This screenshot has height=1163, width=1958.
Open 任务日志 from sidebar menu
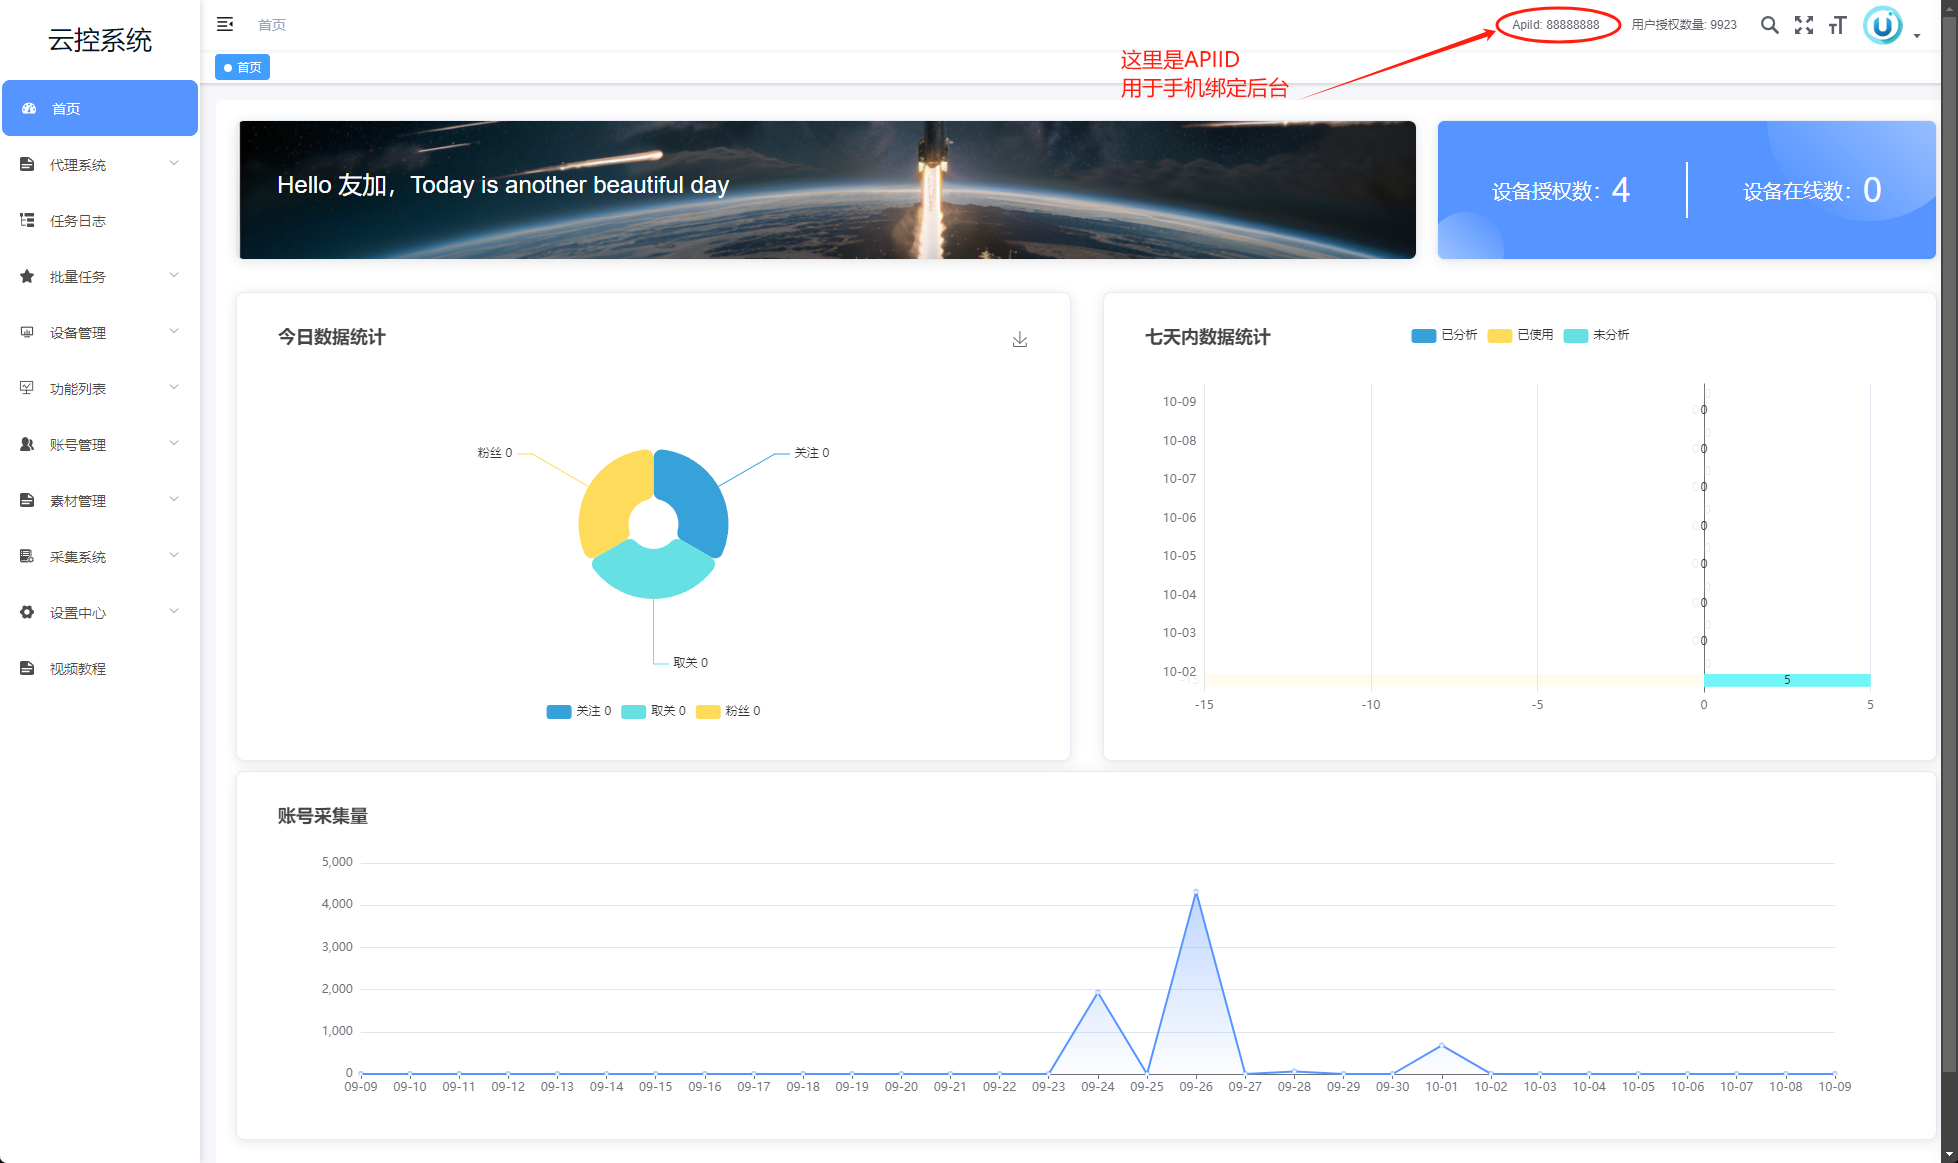[x=78, y=220]
